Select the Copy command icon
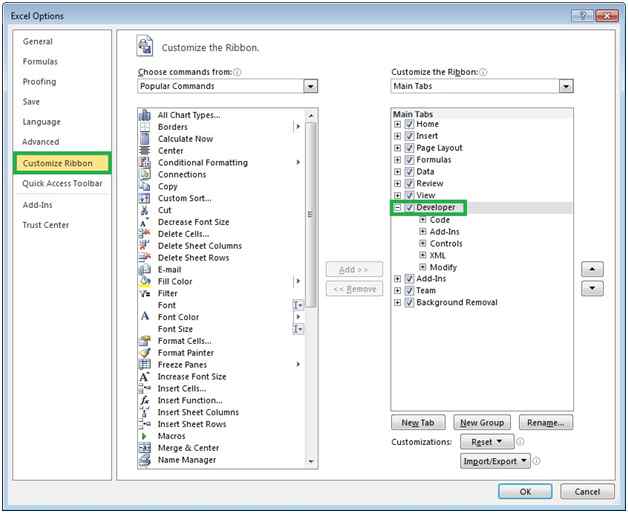The image size is (628, 513). click(145, 187)
